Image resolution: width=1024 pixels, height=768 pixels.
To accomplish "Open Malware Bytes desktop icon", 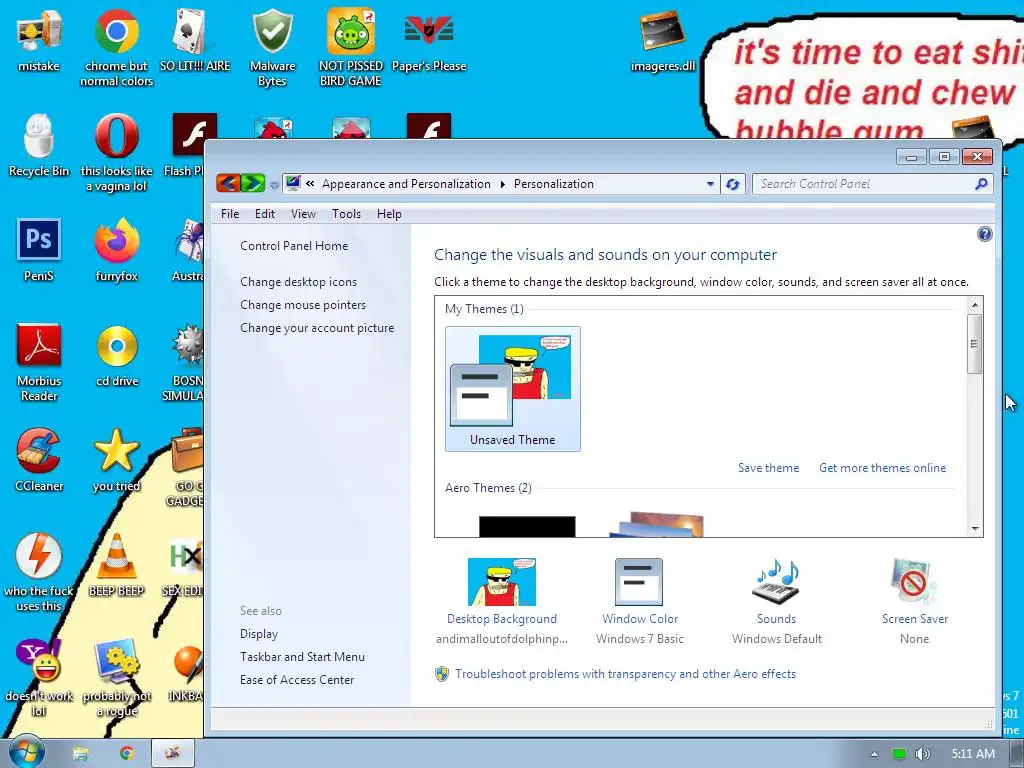I will click(272, 47).
